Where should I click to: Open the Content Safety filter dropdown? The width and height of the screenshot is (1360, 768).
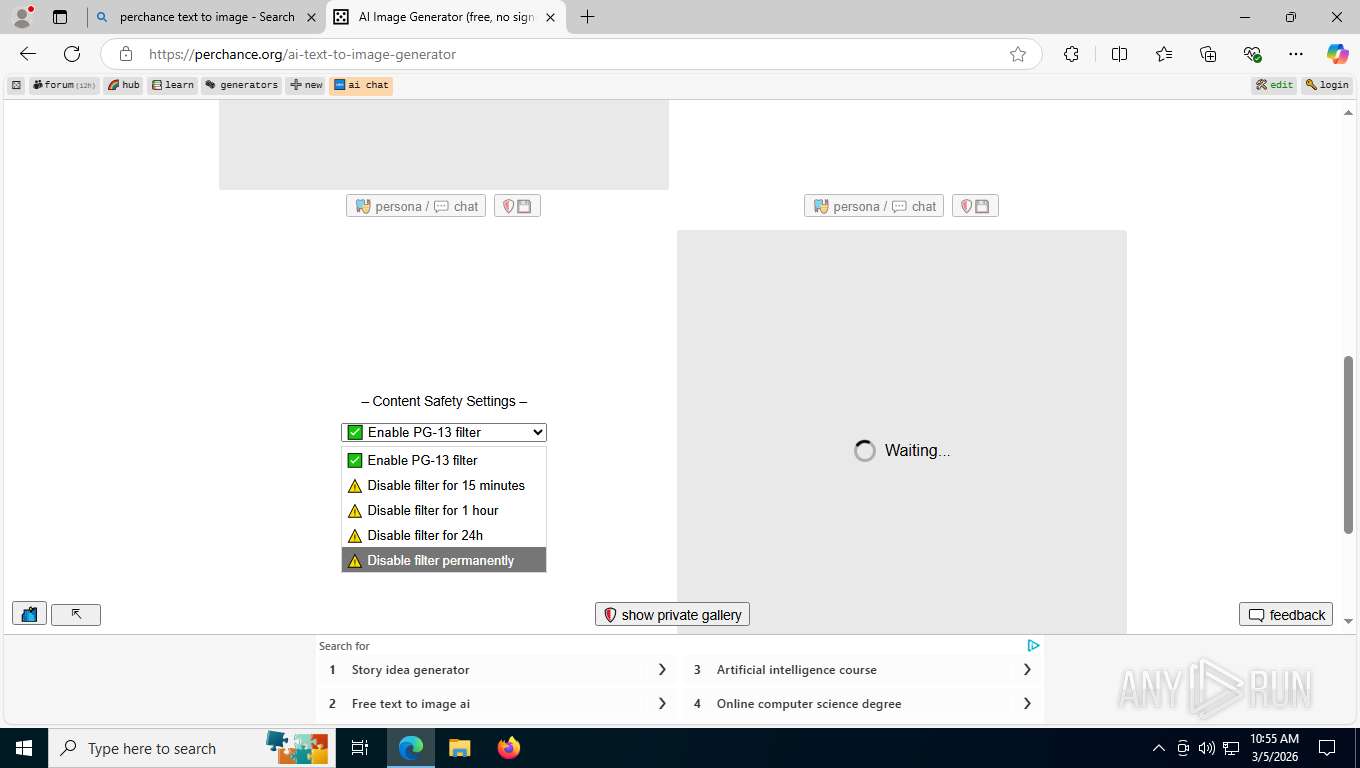(x=444, y=432)
